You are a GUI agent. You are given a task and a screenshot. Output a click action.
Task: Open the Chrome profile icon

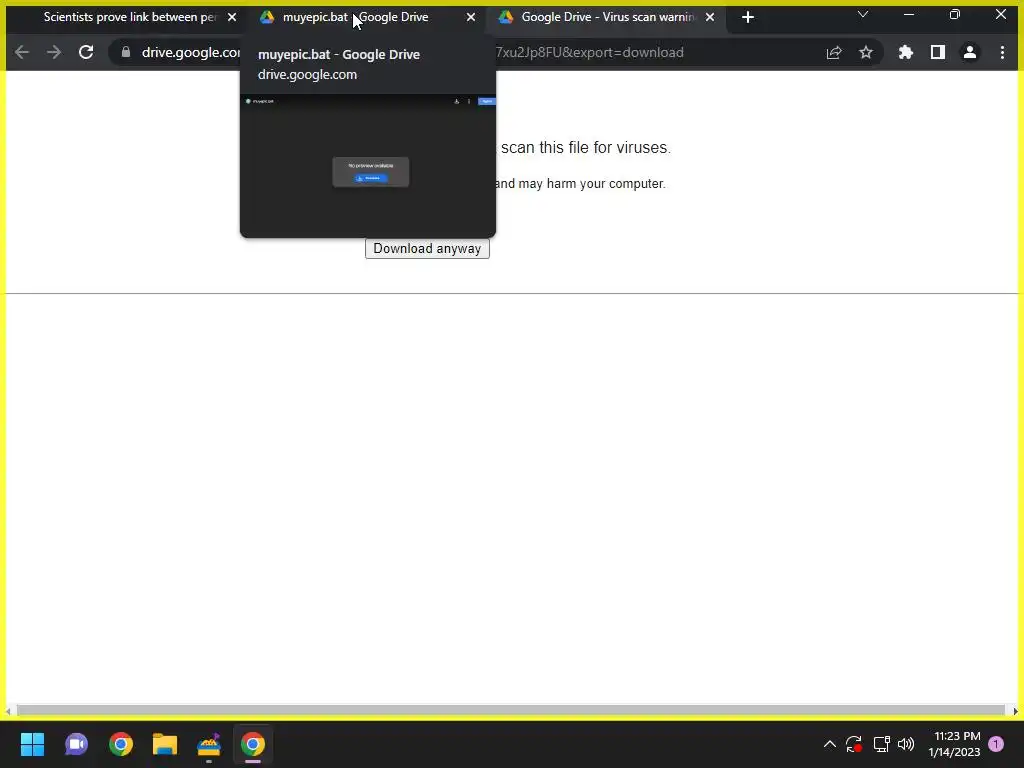[970, 52]
